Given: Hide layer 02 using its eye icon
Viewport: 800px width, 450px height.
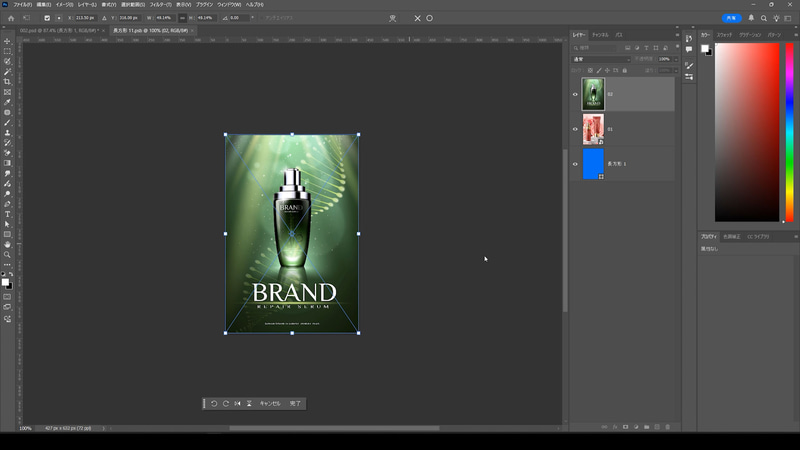Looking at the screenshot, I should click(575, 94).
